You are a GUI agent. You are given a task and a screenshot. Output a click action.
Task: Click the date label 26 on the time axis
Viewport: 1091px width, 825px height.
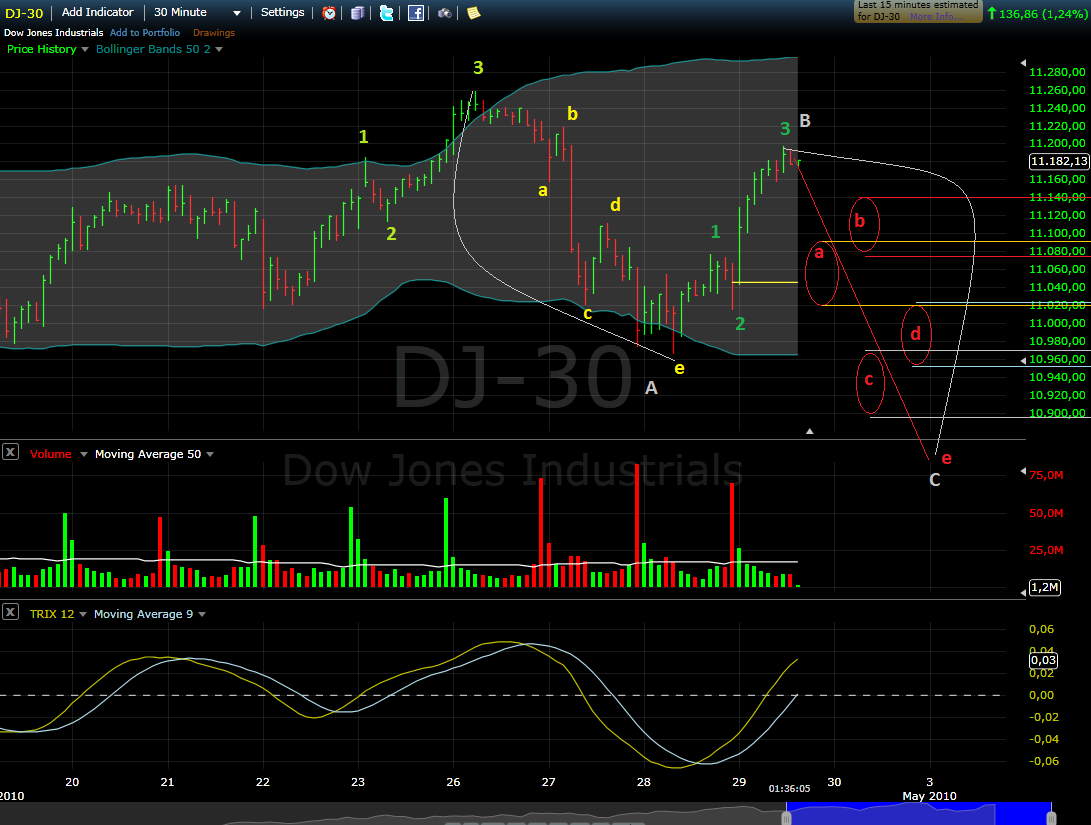click(453, 782)
